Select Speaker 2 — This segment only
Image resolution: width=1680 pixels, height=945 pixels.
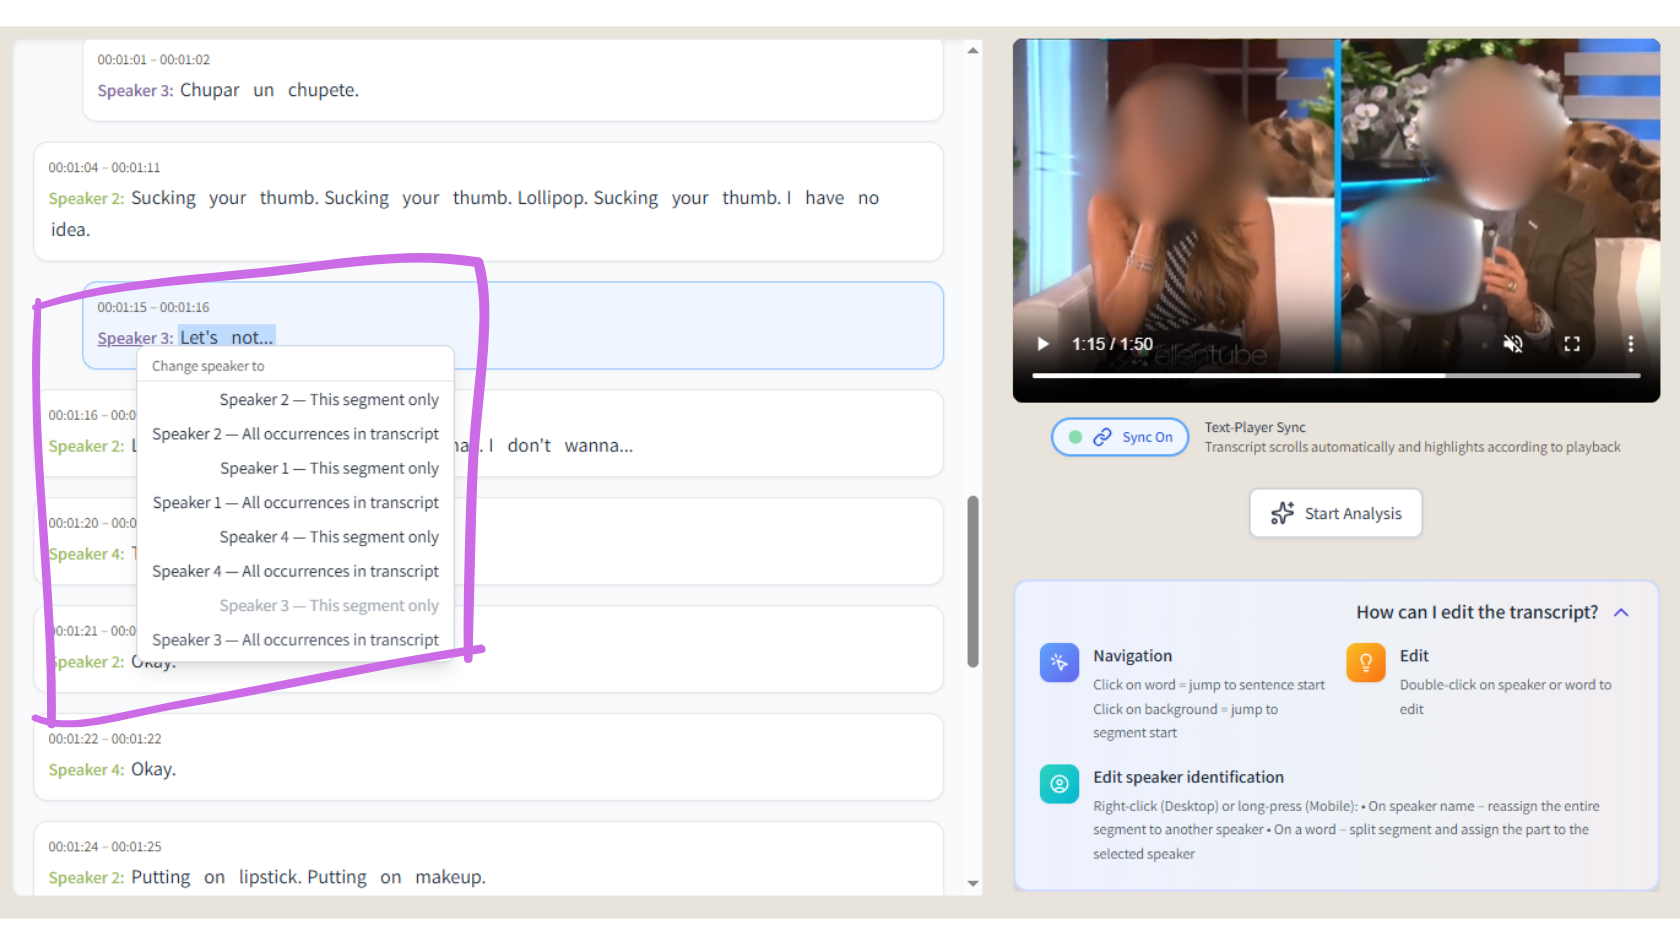[x=329, y=399]
